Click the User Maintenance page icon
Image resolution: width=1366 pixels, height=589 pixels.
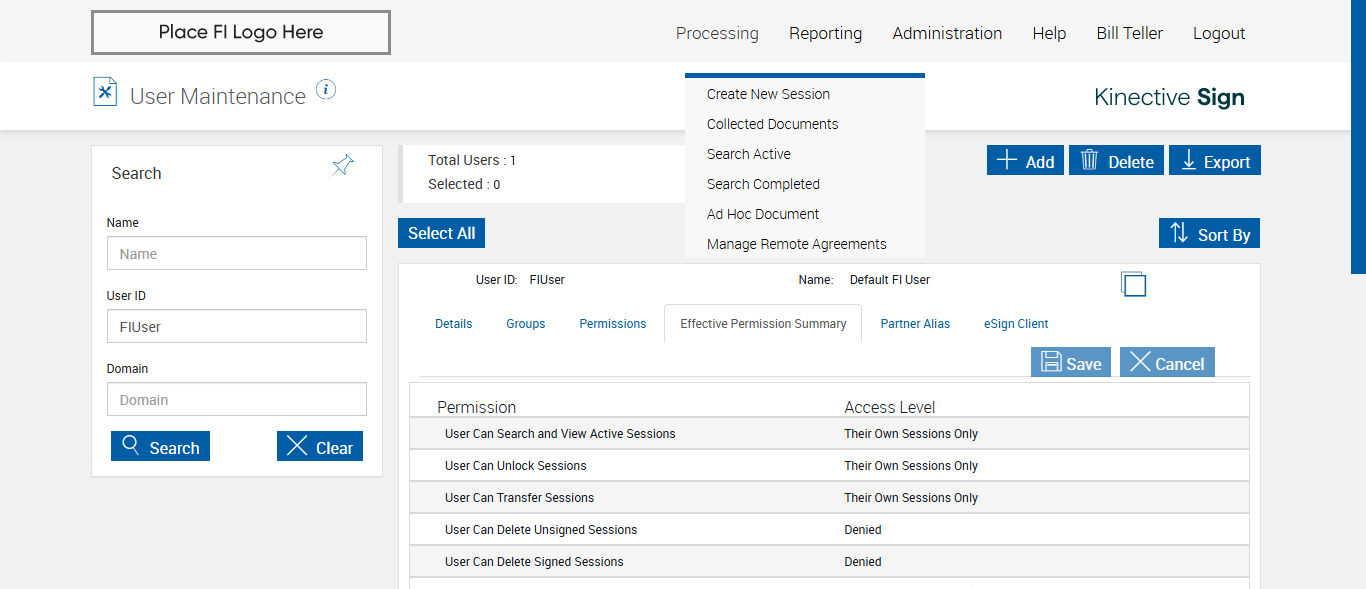coord(105,92)
